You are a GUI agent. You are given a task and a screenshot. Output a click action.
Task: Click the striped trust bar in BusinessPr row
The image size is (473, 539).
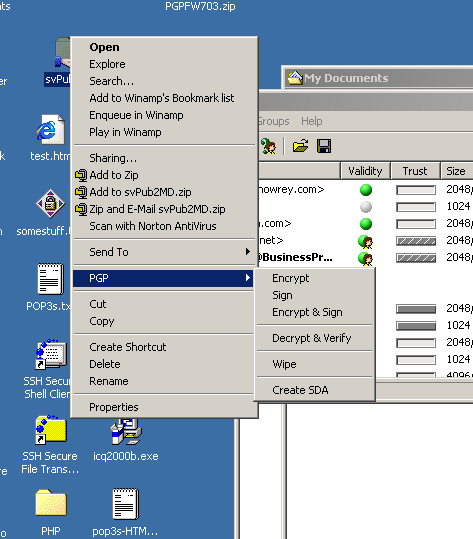point(416,258)
